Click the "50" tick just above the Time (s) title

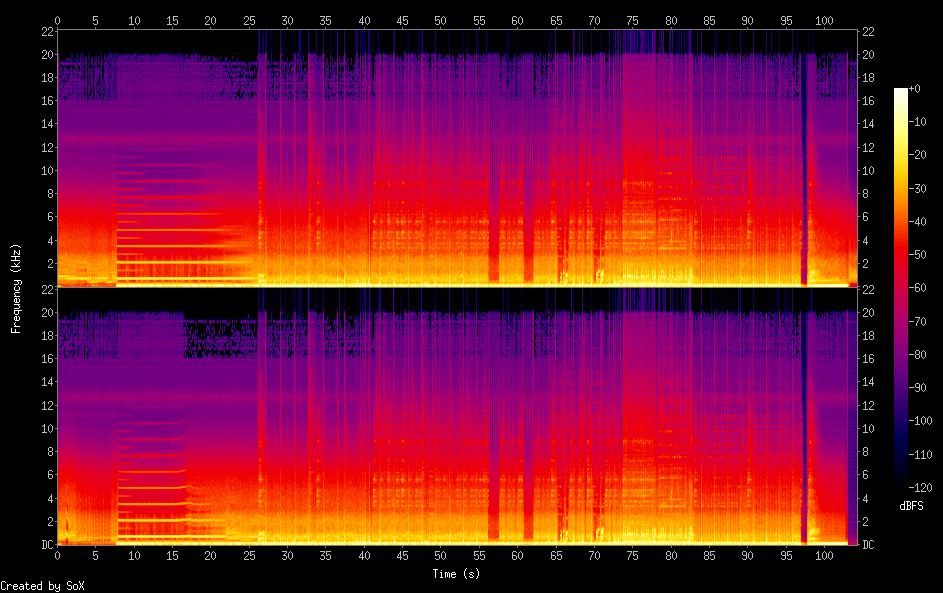(440, 556)
